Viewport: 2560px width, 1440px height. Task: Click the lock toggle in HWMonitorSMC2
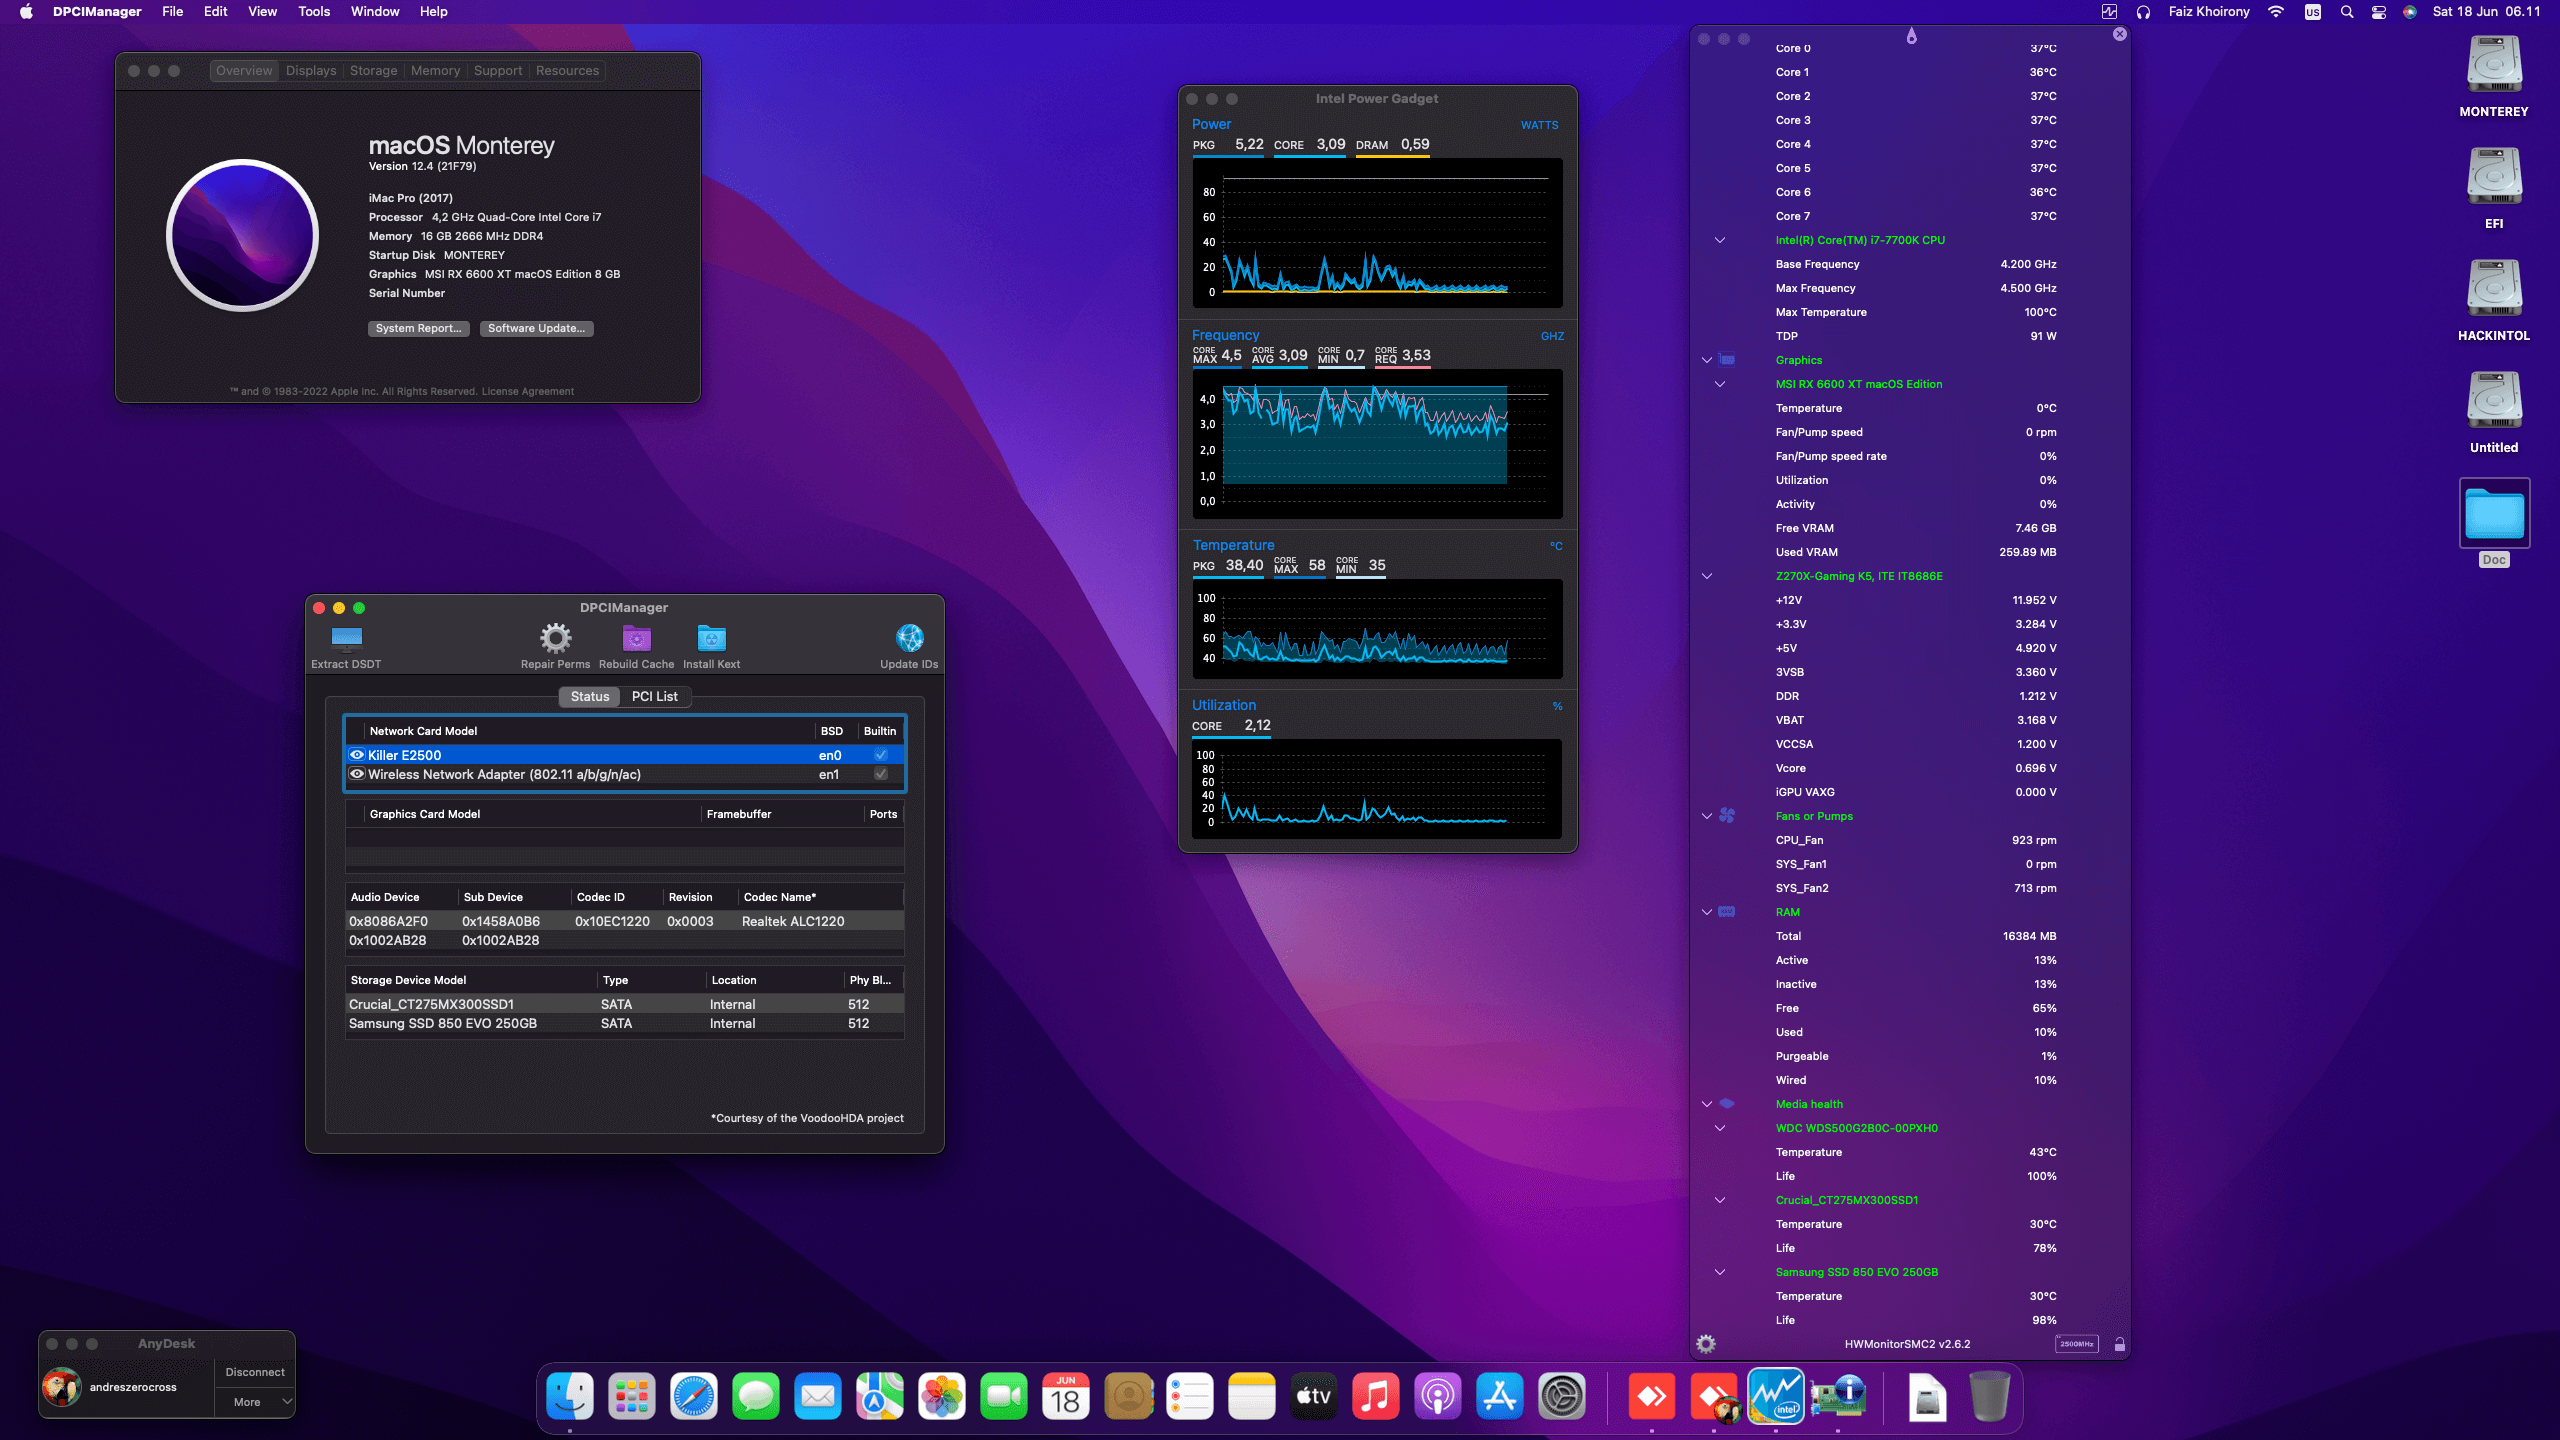pos(2119,1344)
